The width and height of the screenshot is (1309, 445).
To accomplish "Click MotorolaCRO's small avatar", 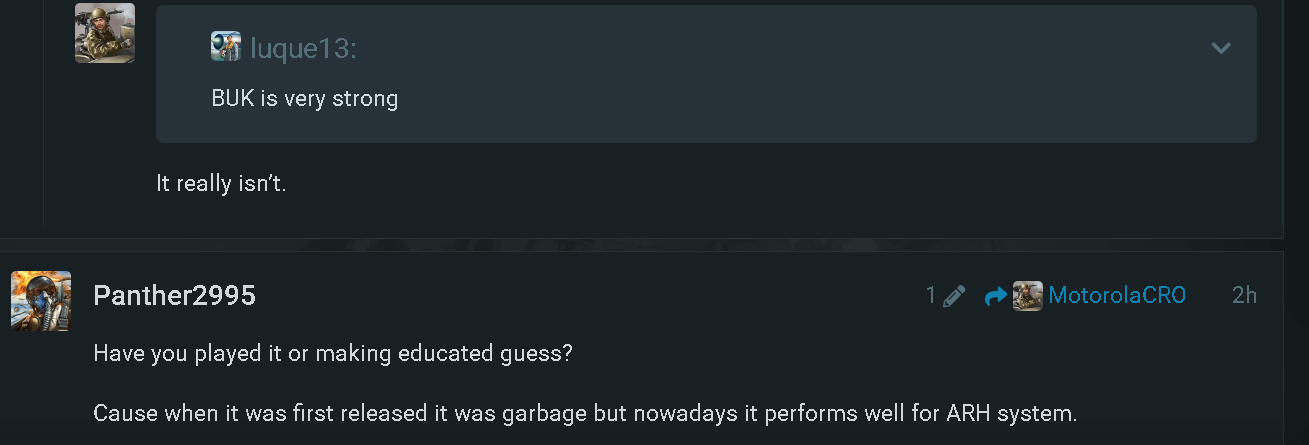I will click(1027, 296).
